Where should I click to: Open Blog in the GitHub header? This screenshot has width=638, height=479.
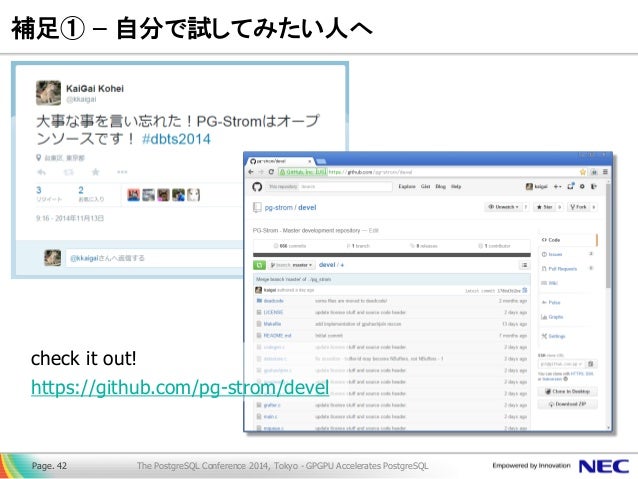[x=441, y=186]
